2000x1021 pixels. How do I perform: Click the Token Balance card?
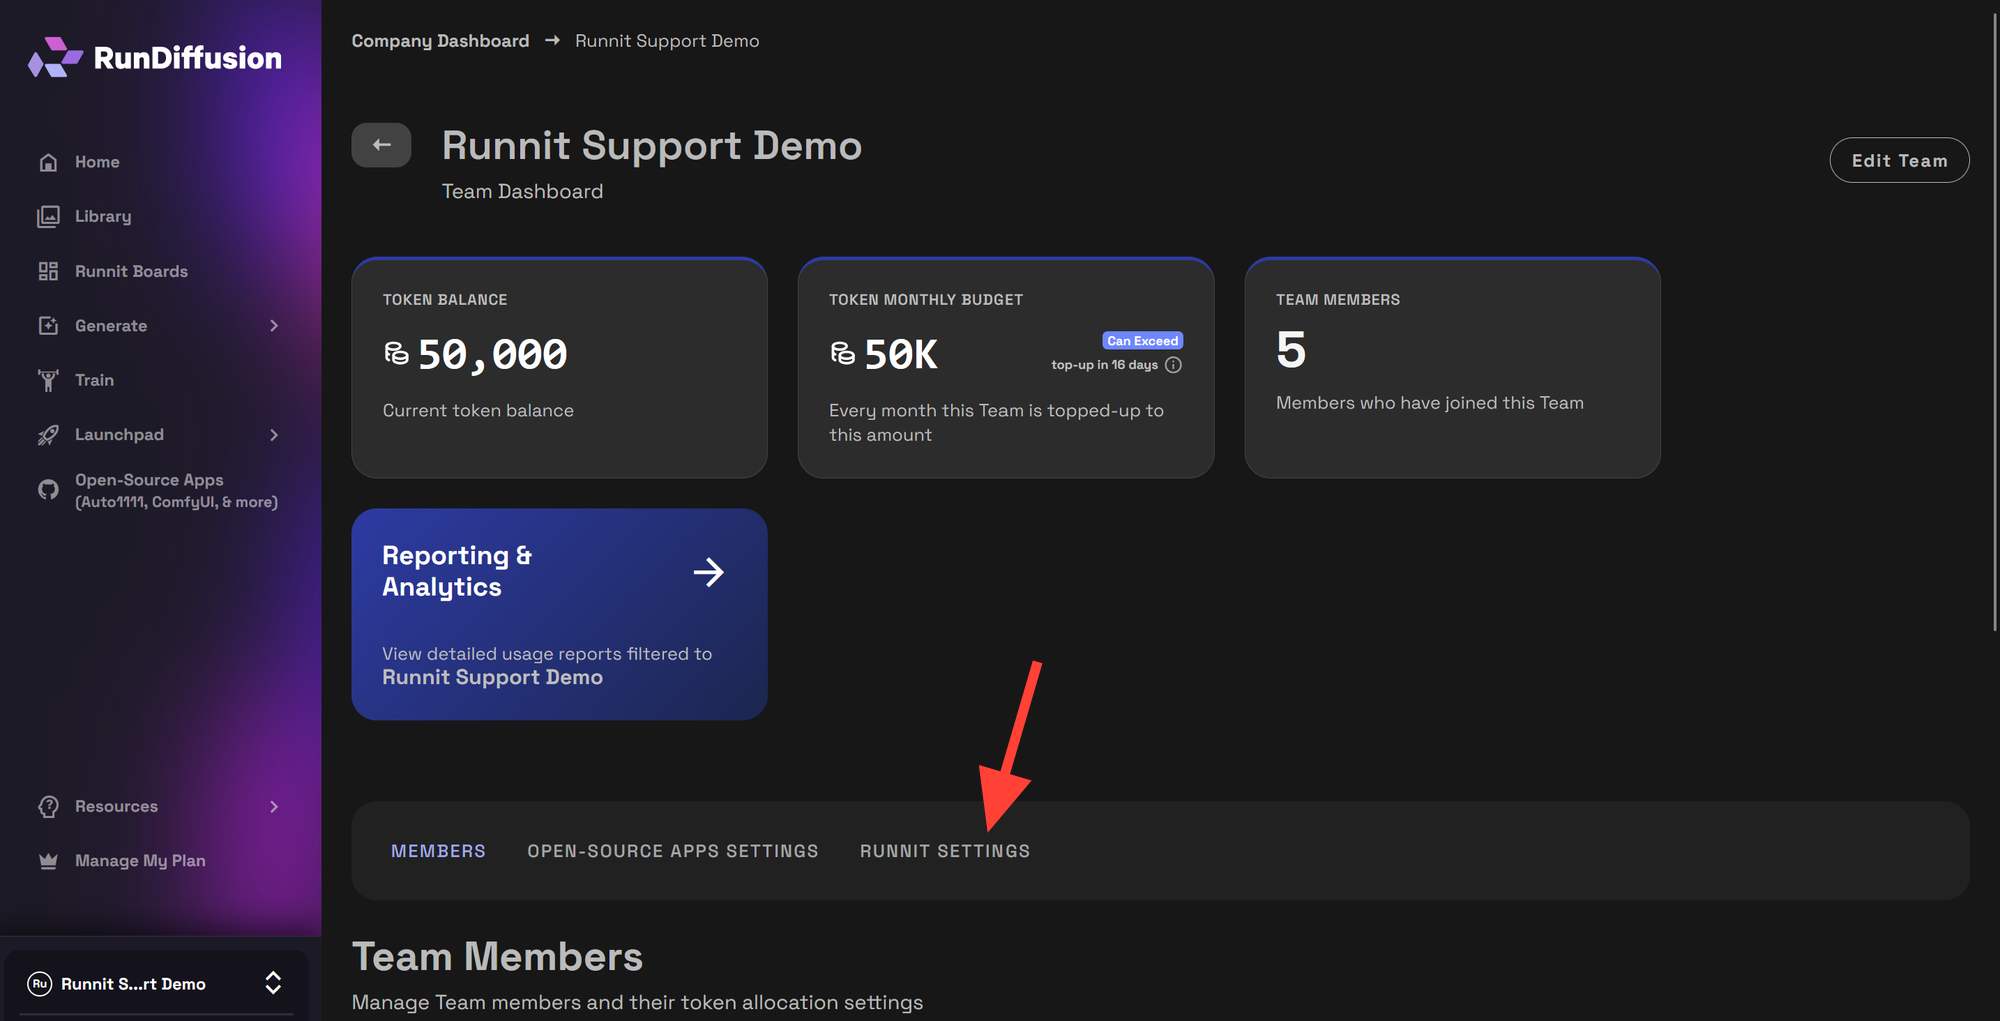point(559,368)
